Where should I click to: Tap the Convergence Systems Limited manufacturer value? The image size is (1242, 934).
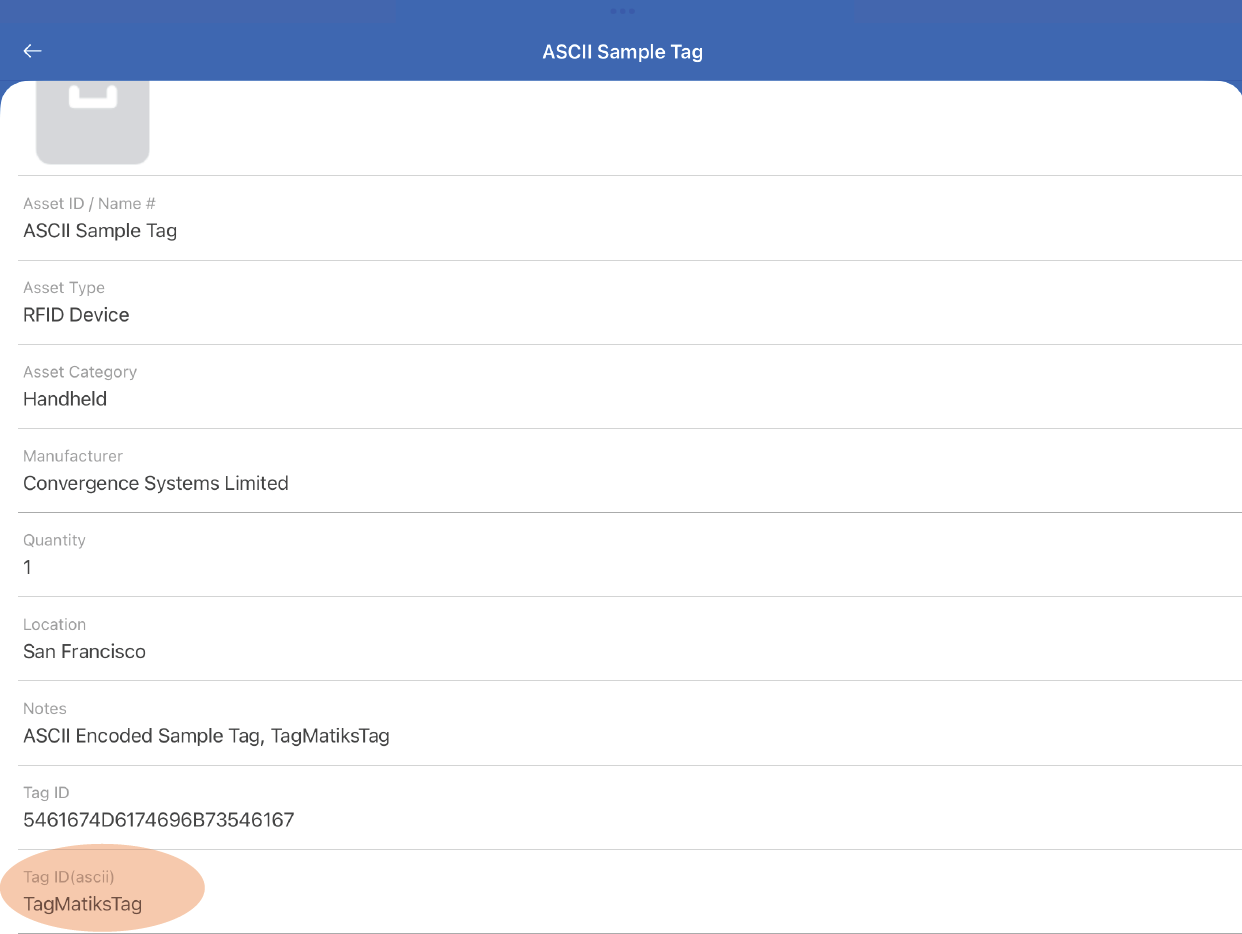pyautogui.click(x=156, y=483)
